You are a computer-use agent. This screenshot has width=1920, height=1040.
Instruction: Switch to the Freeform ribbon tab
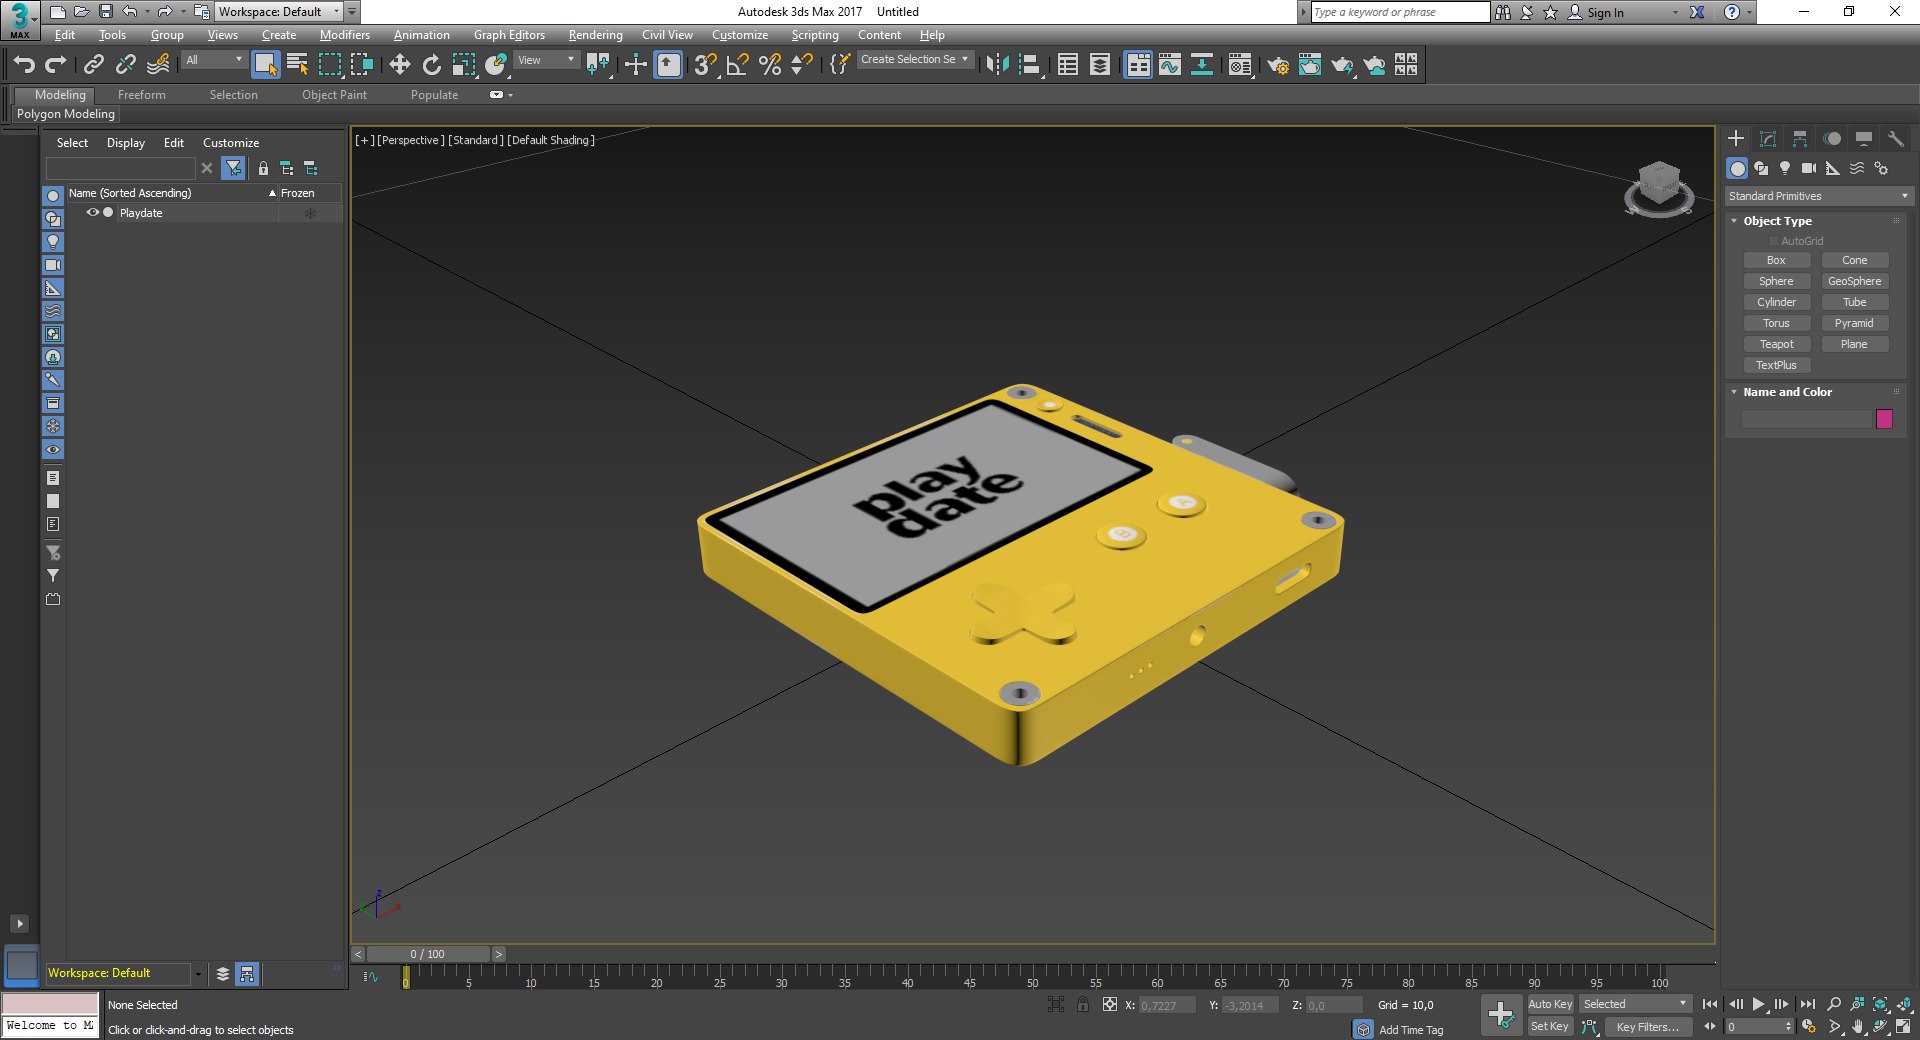142,95
